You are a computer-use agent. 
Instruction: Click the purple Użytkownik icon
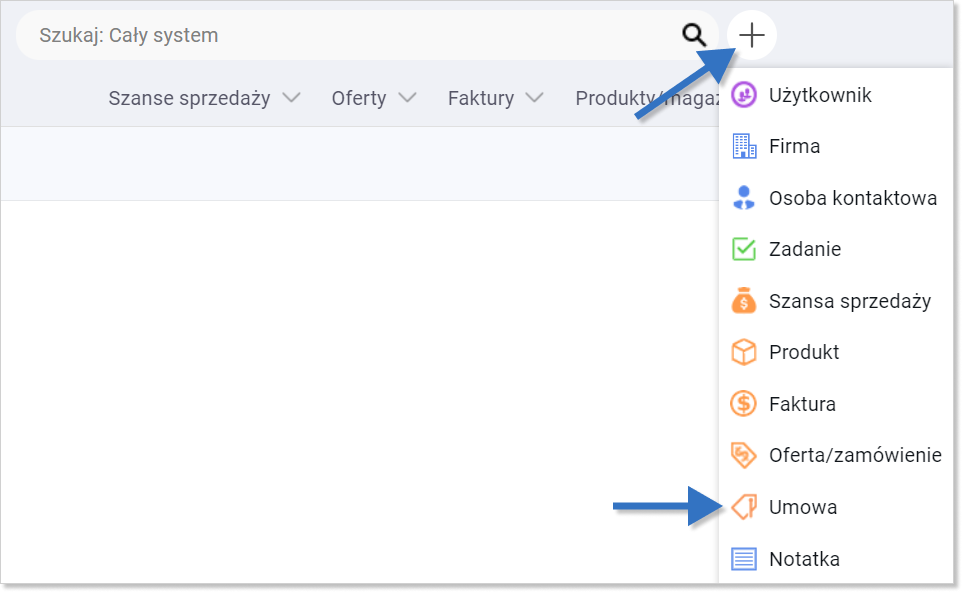click(744, 95)
